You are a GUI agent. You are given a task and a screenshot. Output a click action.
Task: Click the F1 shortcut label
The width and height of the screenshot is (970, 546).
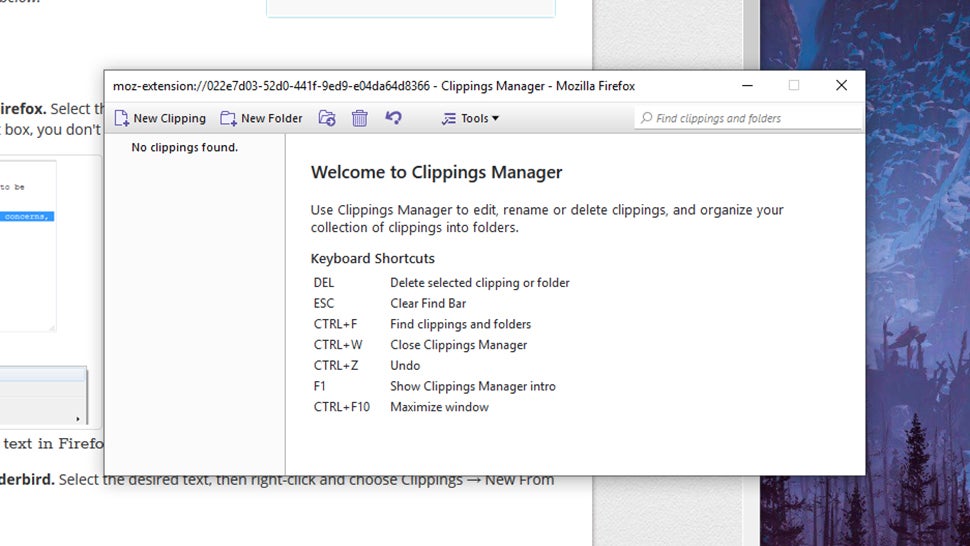point(319,386)
